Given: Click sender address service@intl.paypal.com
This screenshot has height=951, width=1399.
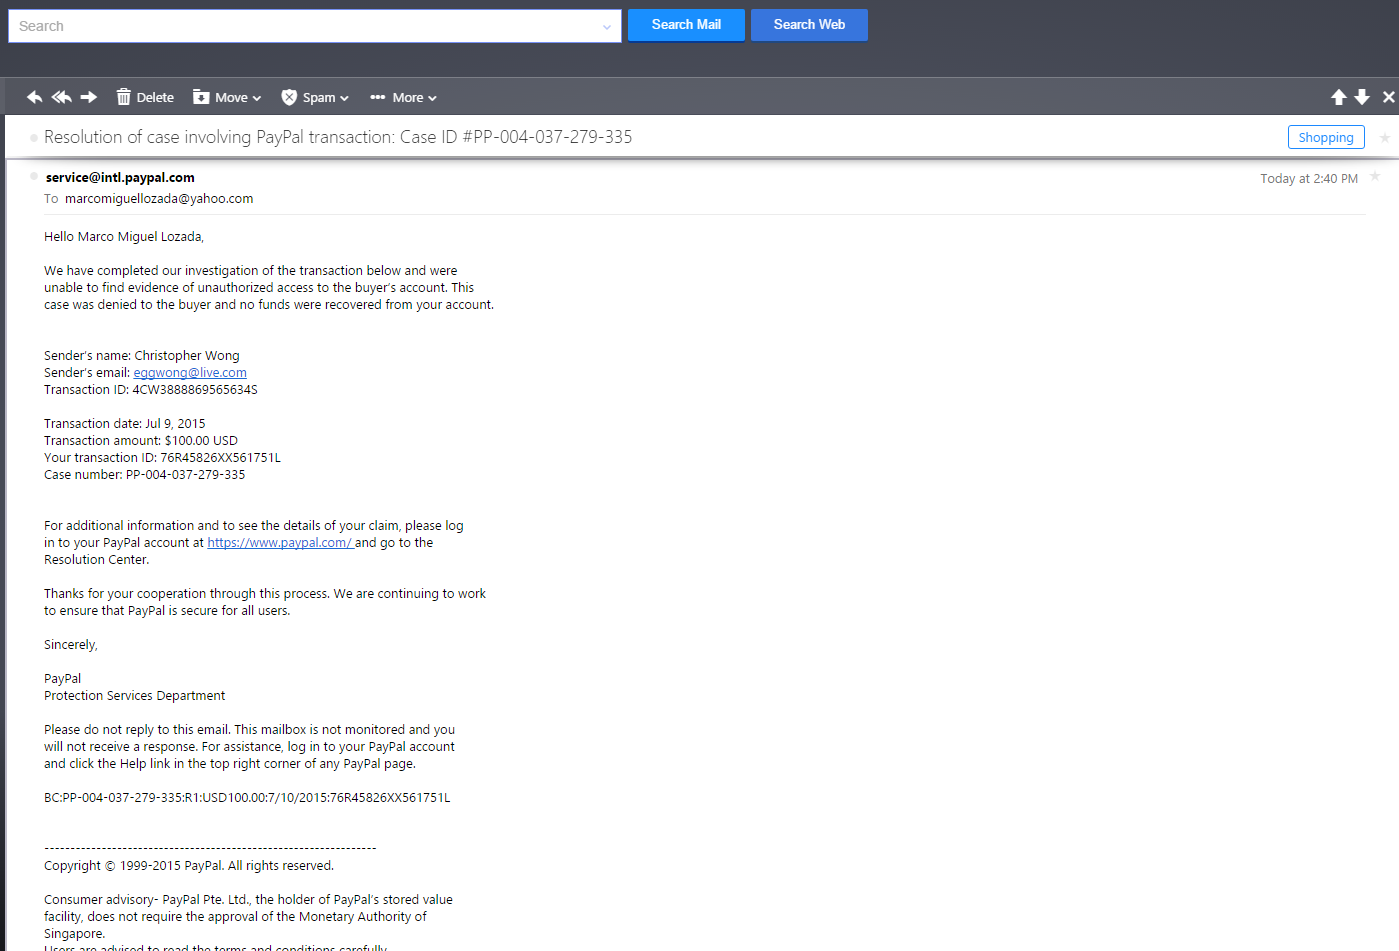Looking at the screenshot, I should coord(120,178).
